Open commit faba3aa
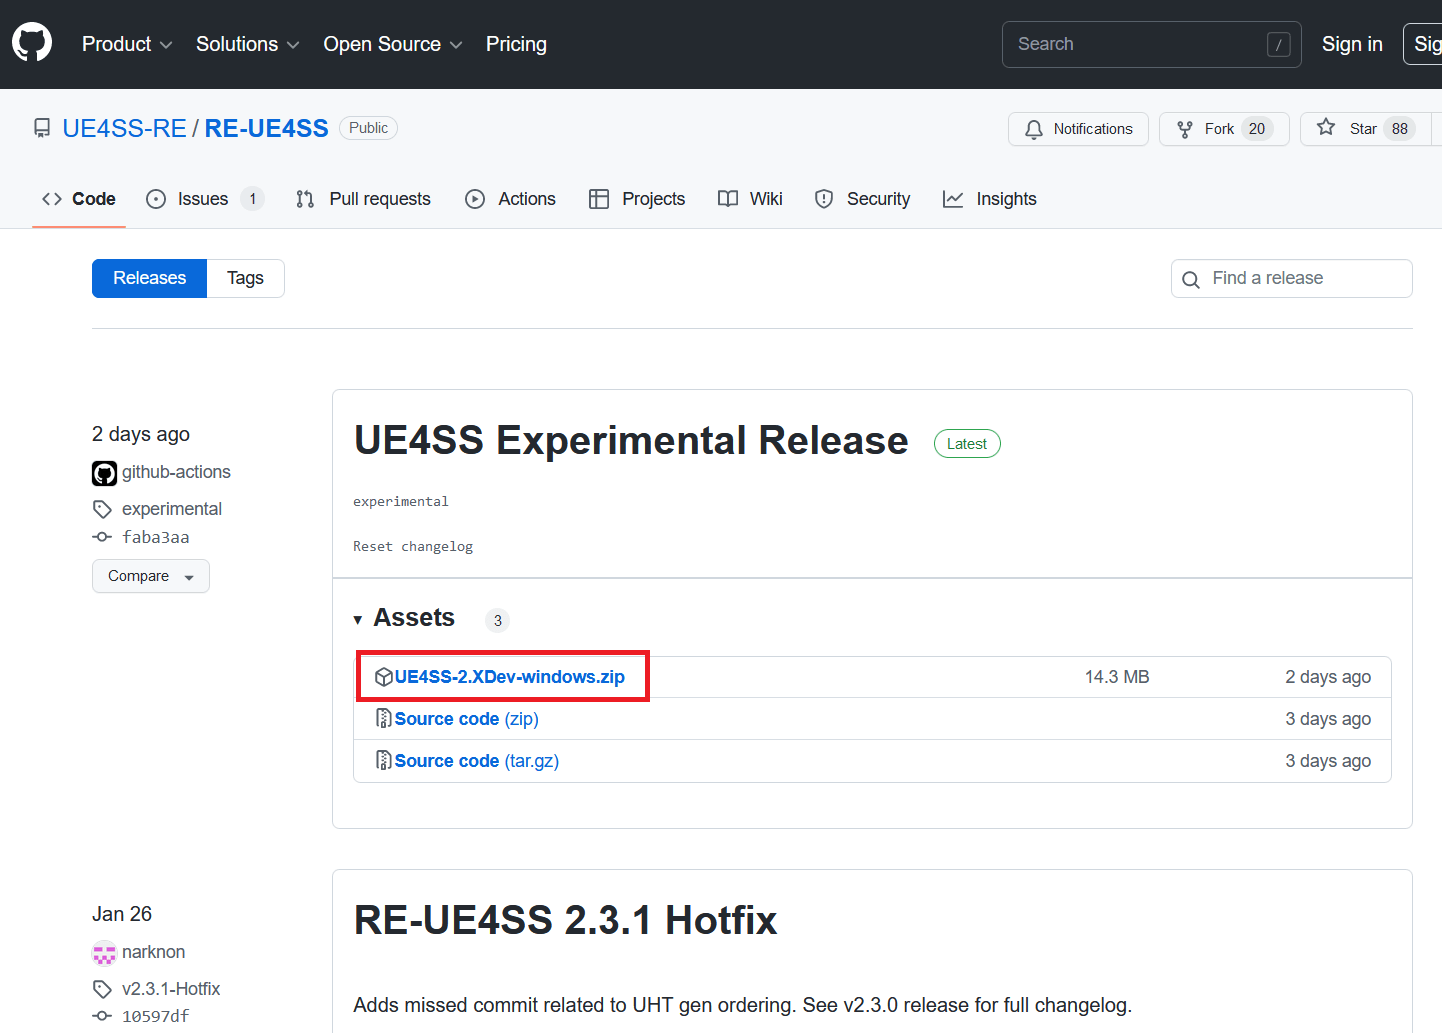 (x=155, y=537)
